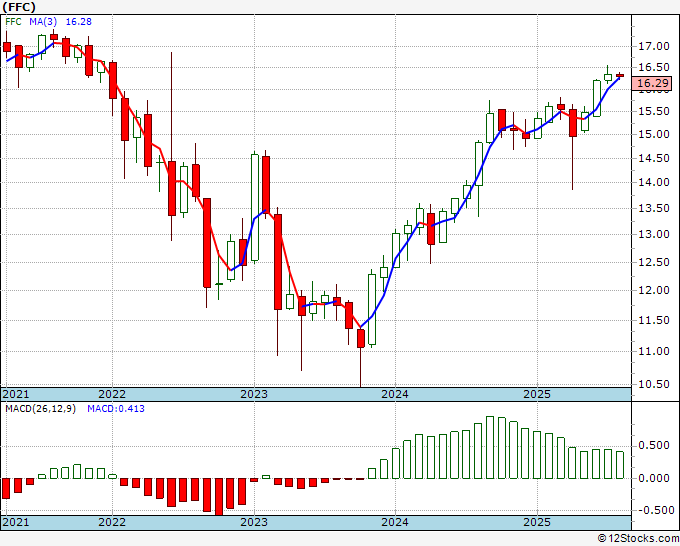Click the FFC legend label
The image size is (680, 546).
[x=13, y=22]
